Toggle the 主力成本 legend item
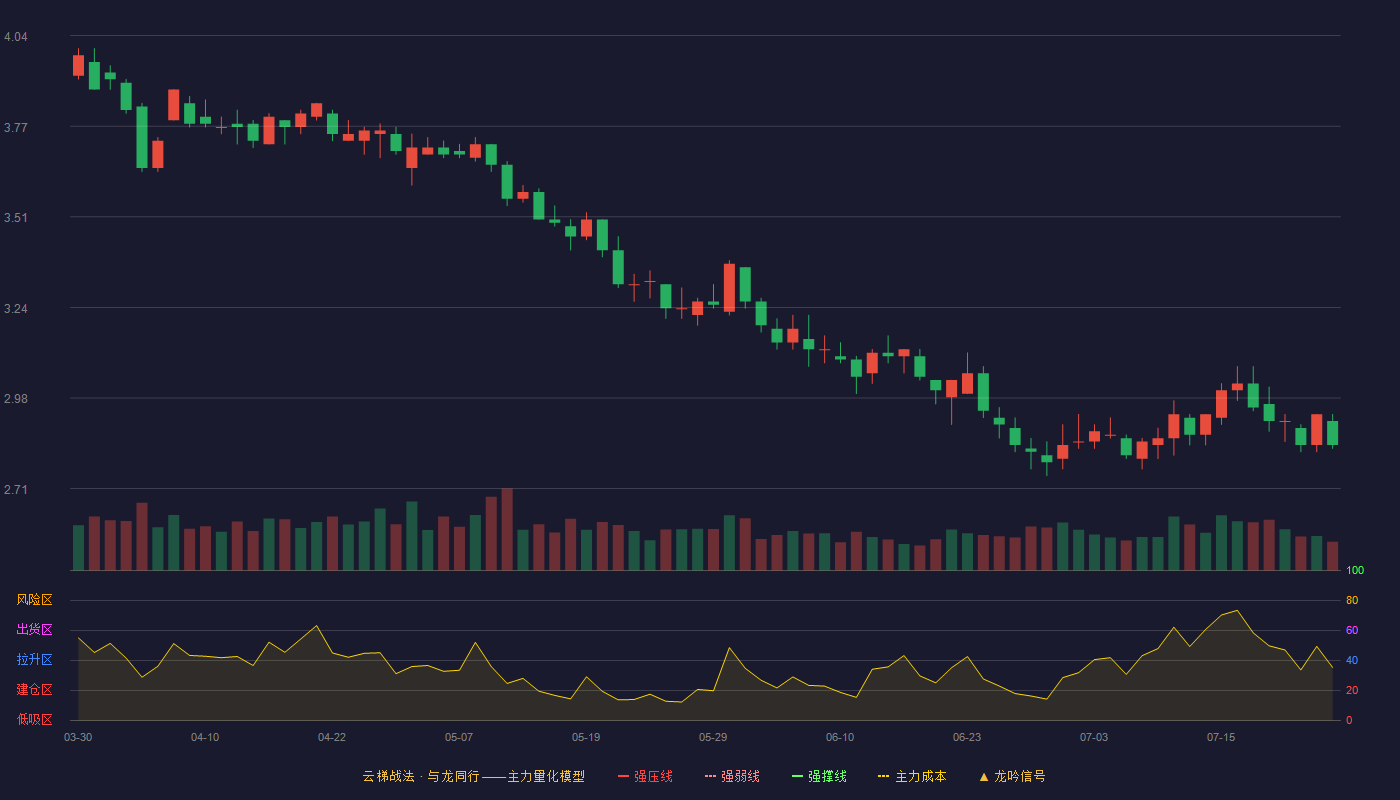 pyautogui.click(x=912, y=776)
